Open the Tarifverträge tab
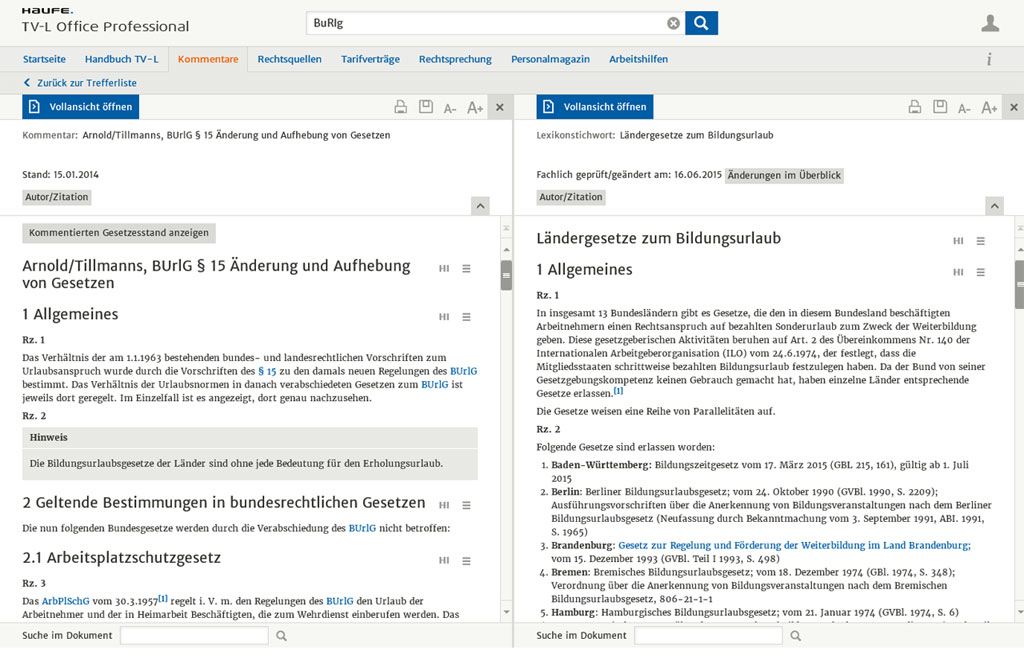The height and width of the screenshot is (670, 1024). 370,59
